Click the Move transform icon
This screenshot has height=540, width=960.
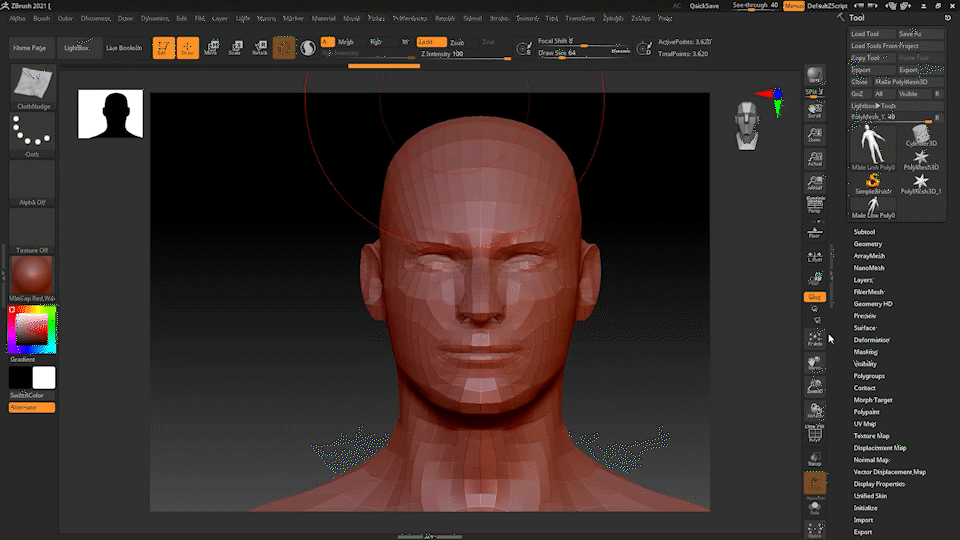[211, 47]
